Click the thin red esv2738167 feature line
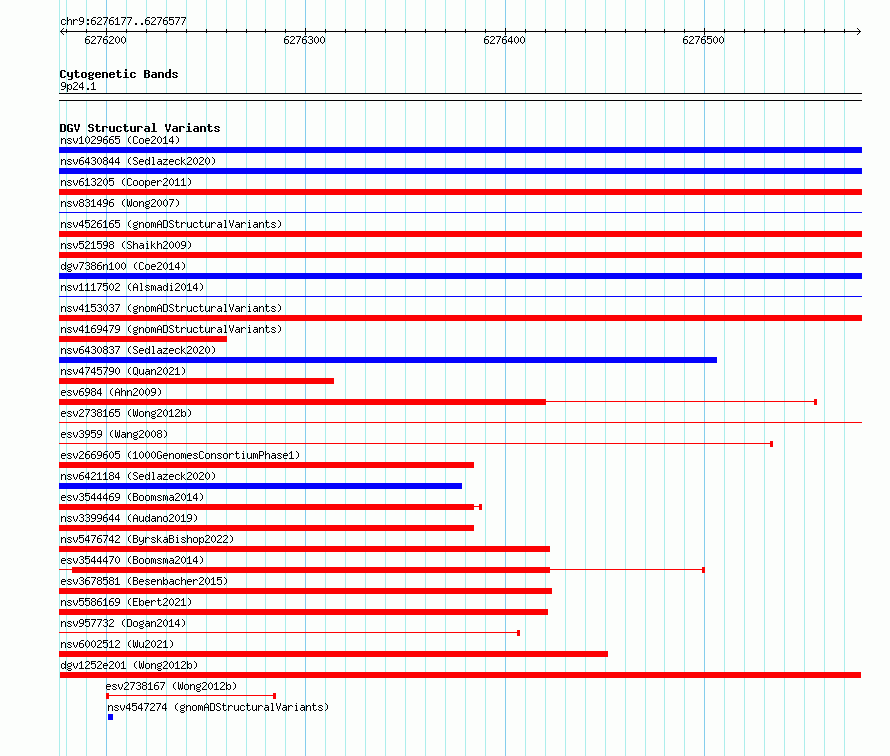The height and width of the screenshot is (756, 890). pyautogui.click(x=191, y=696)
